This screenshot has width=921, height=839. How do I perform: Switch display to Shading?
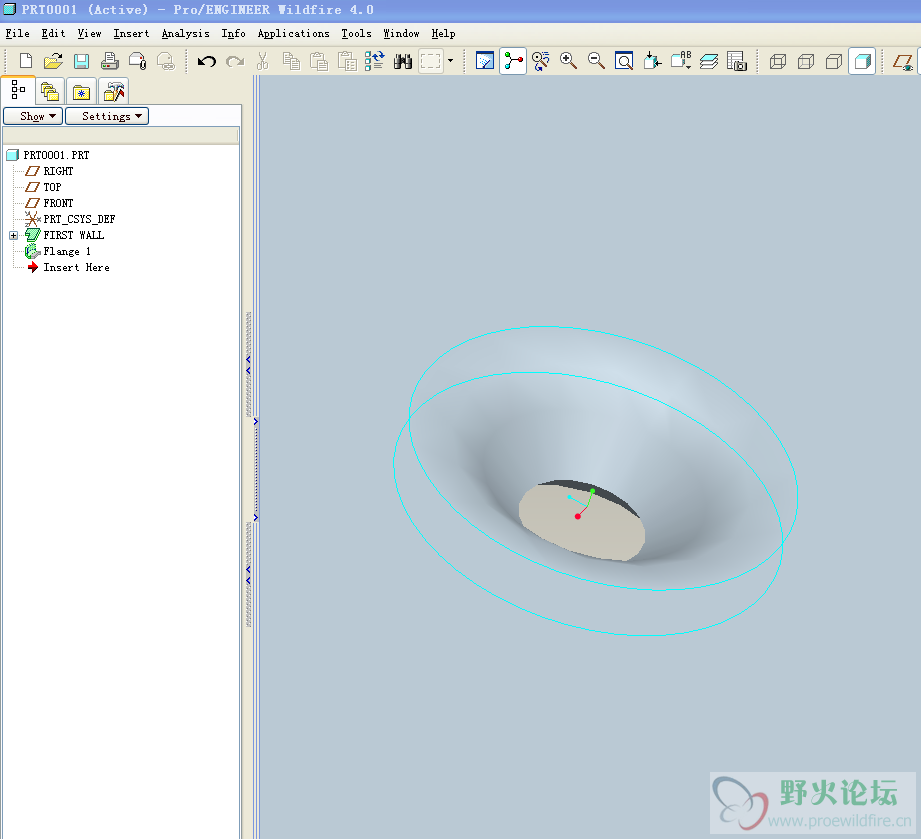862,61
